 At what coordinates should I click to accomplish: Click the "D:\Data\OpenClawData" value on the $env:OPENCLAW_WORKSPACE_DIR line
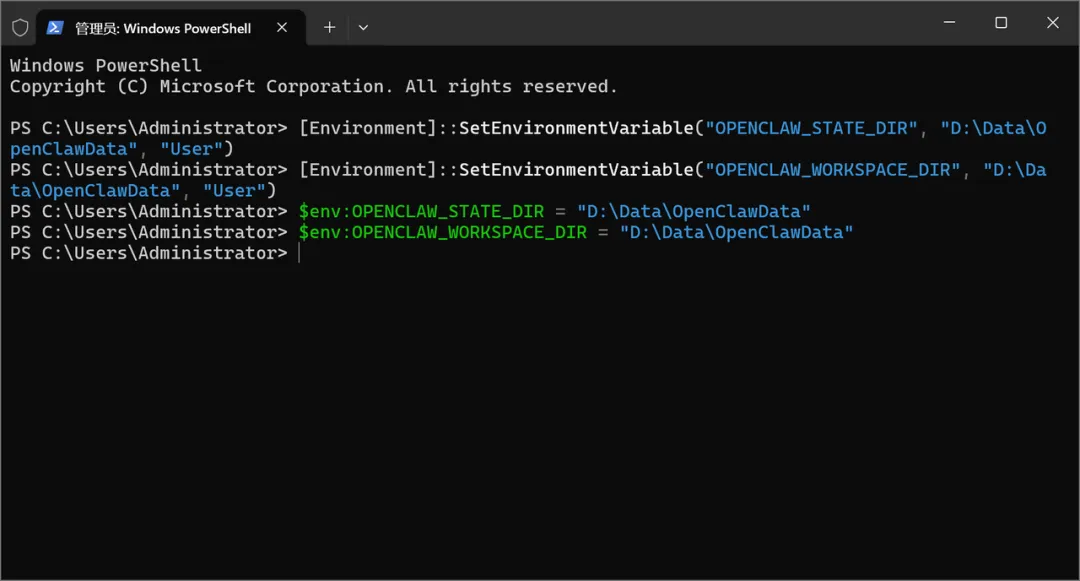point(736,233)
